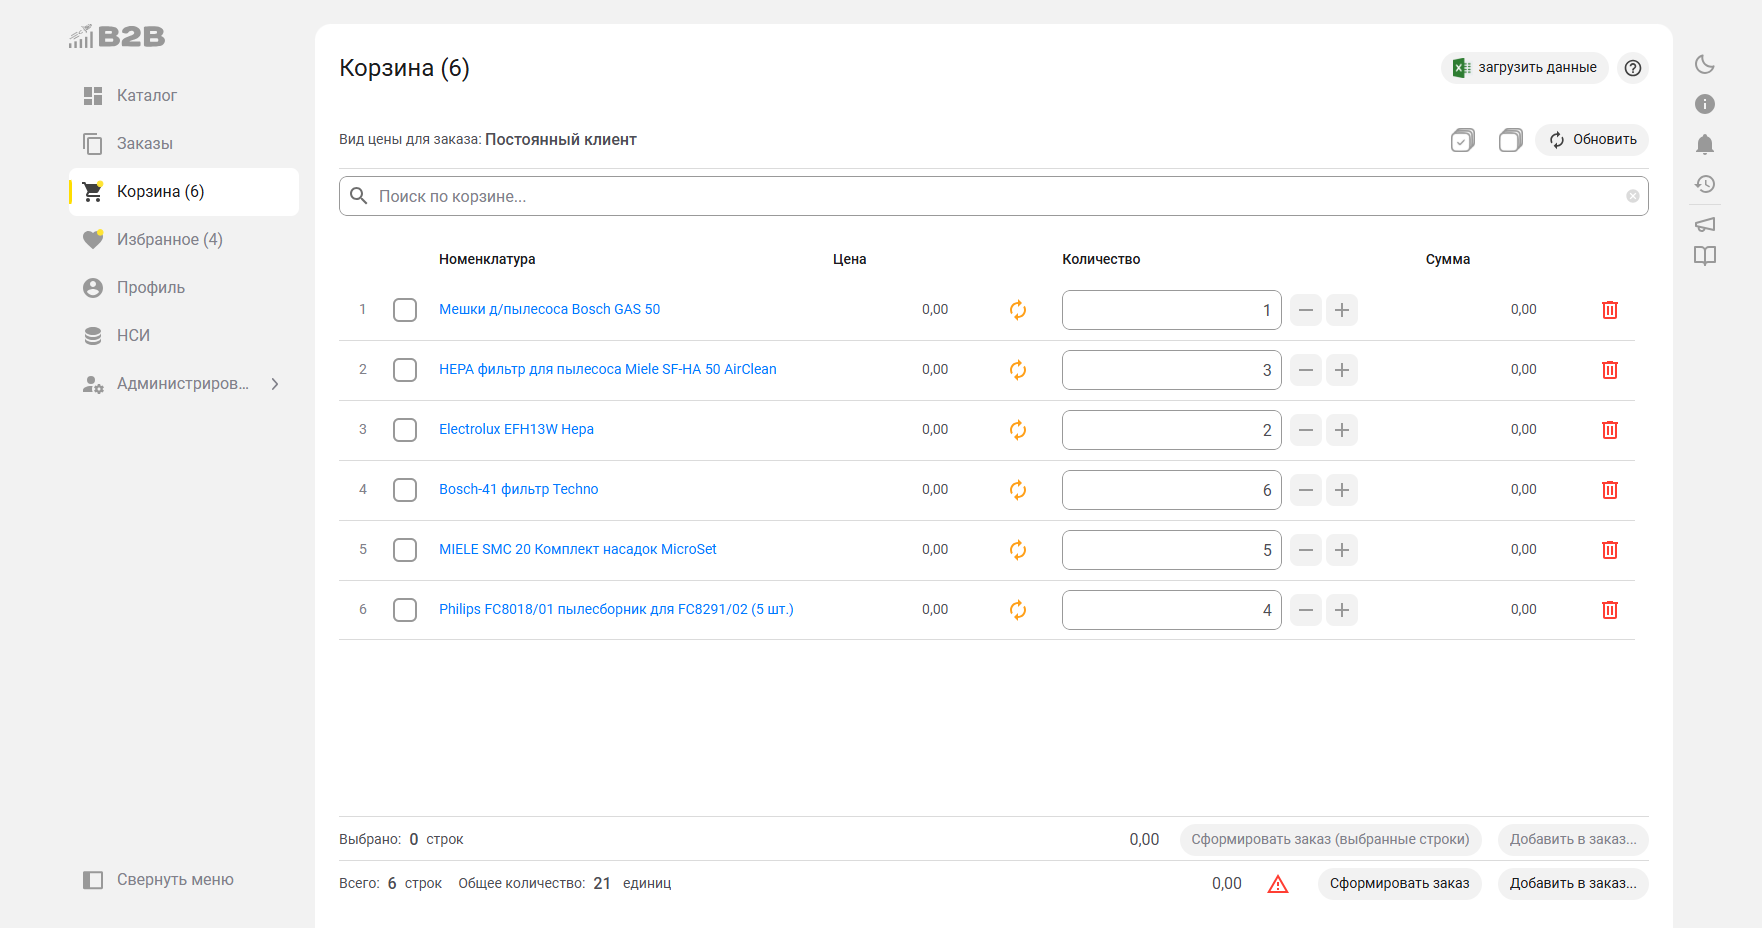Go to Заказы section

click(184, 144)
